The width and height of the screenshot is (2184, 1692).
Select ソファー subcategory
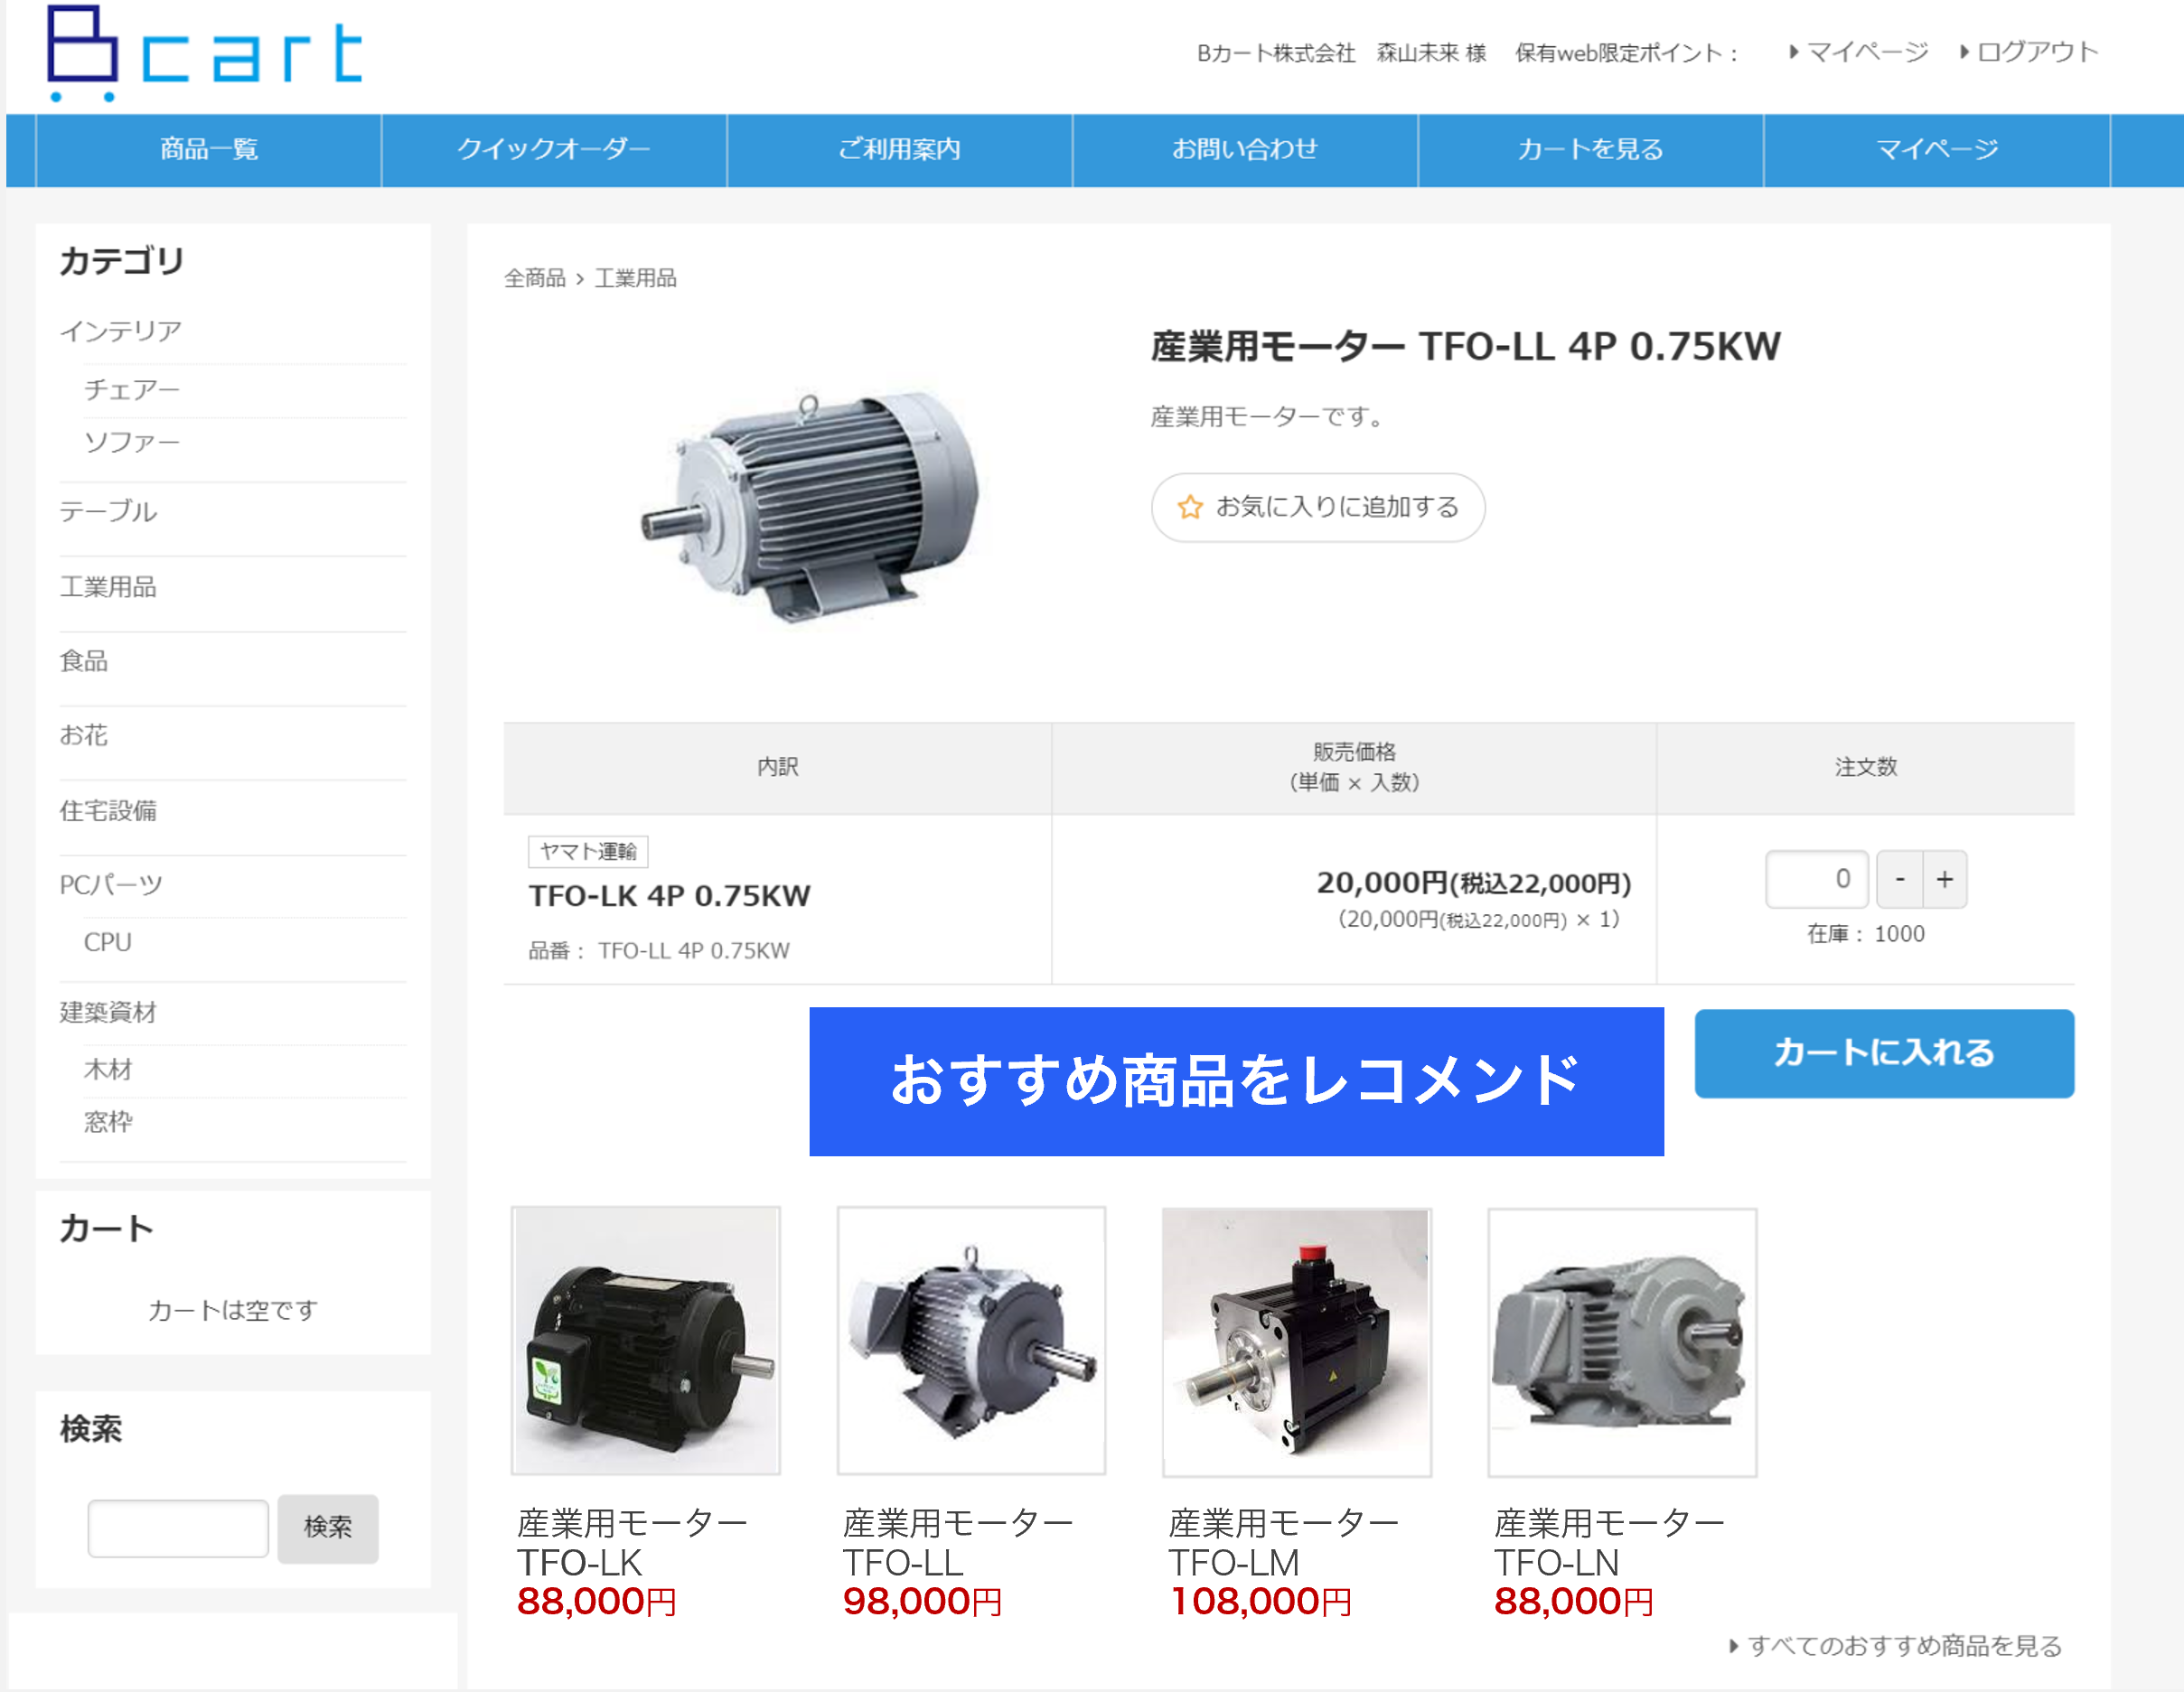point(132,442)
